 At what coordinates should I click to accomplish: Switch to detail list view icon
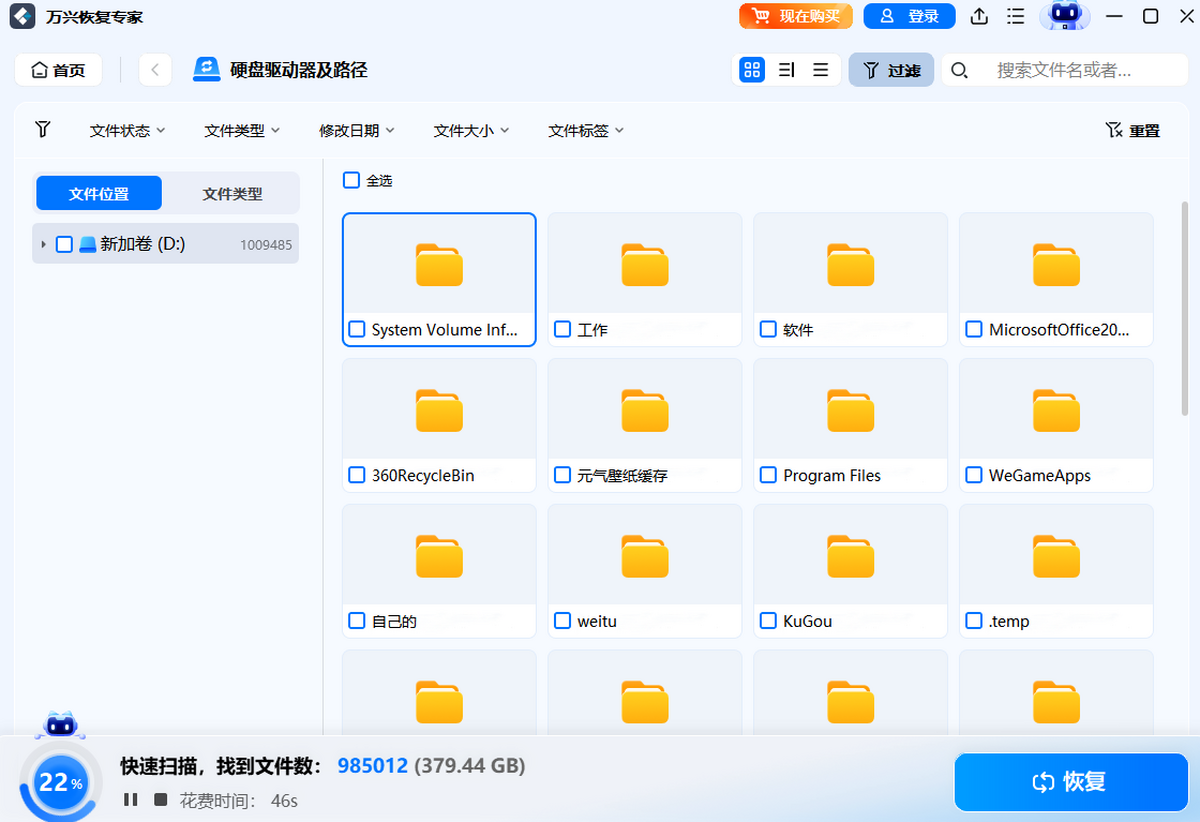pyautogui.click(x=786, y=70)
